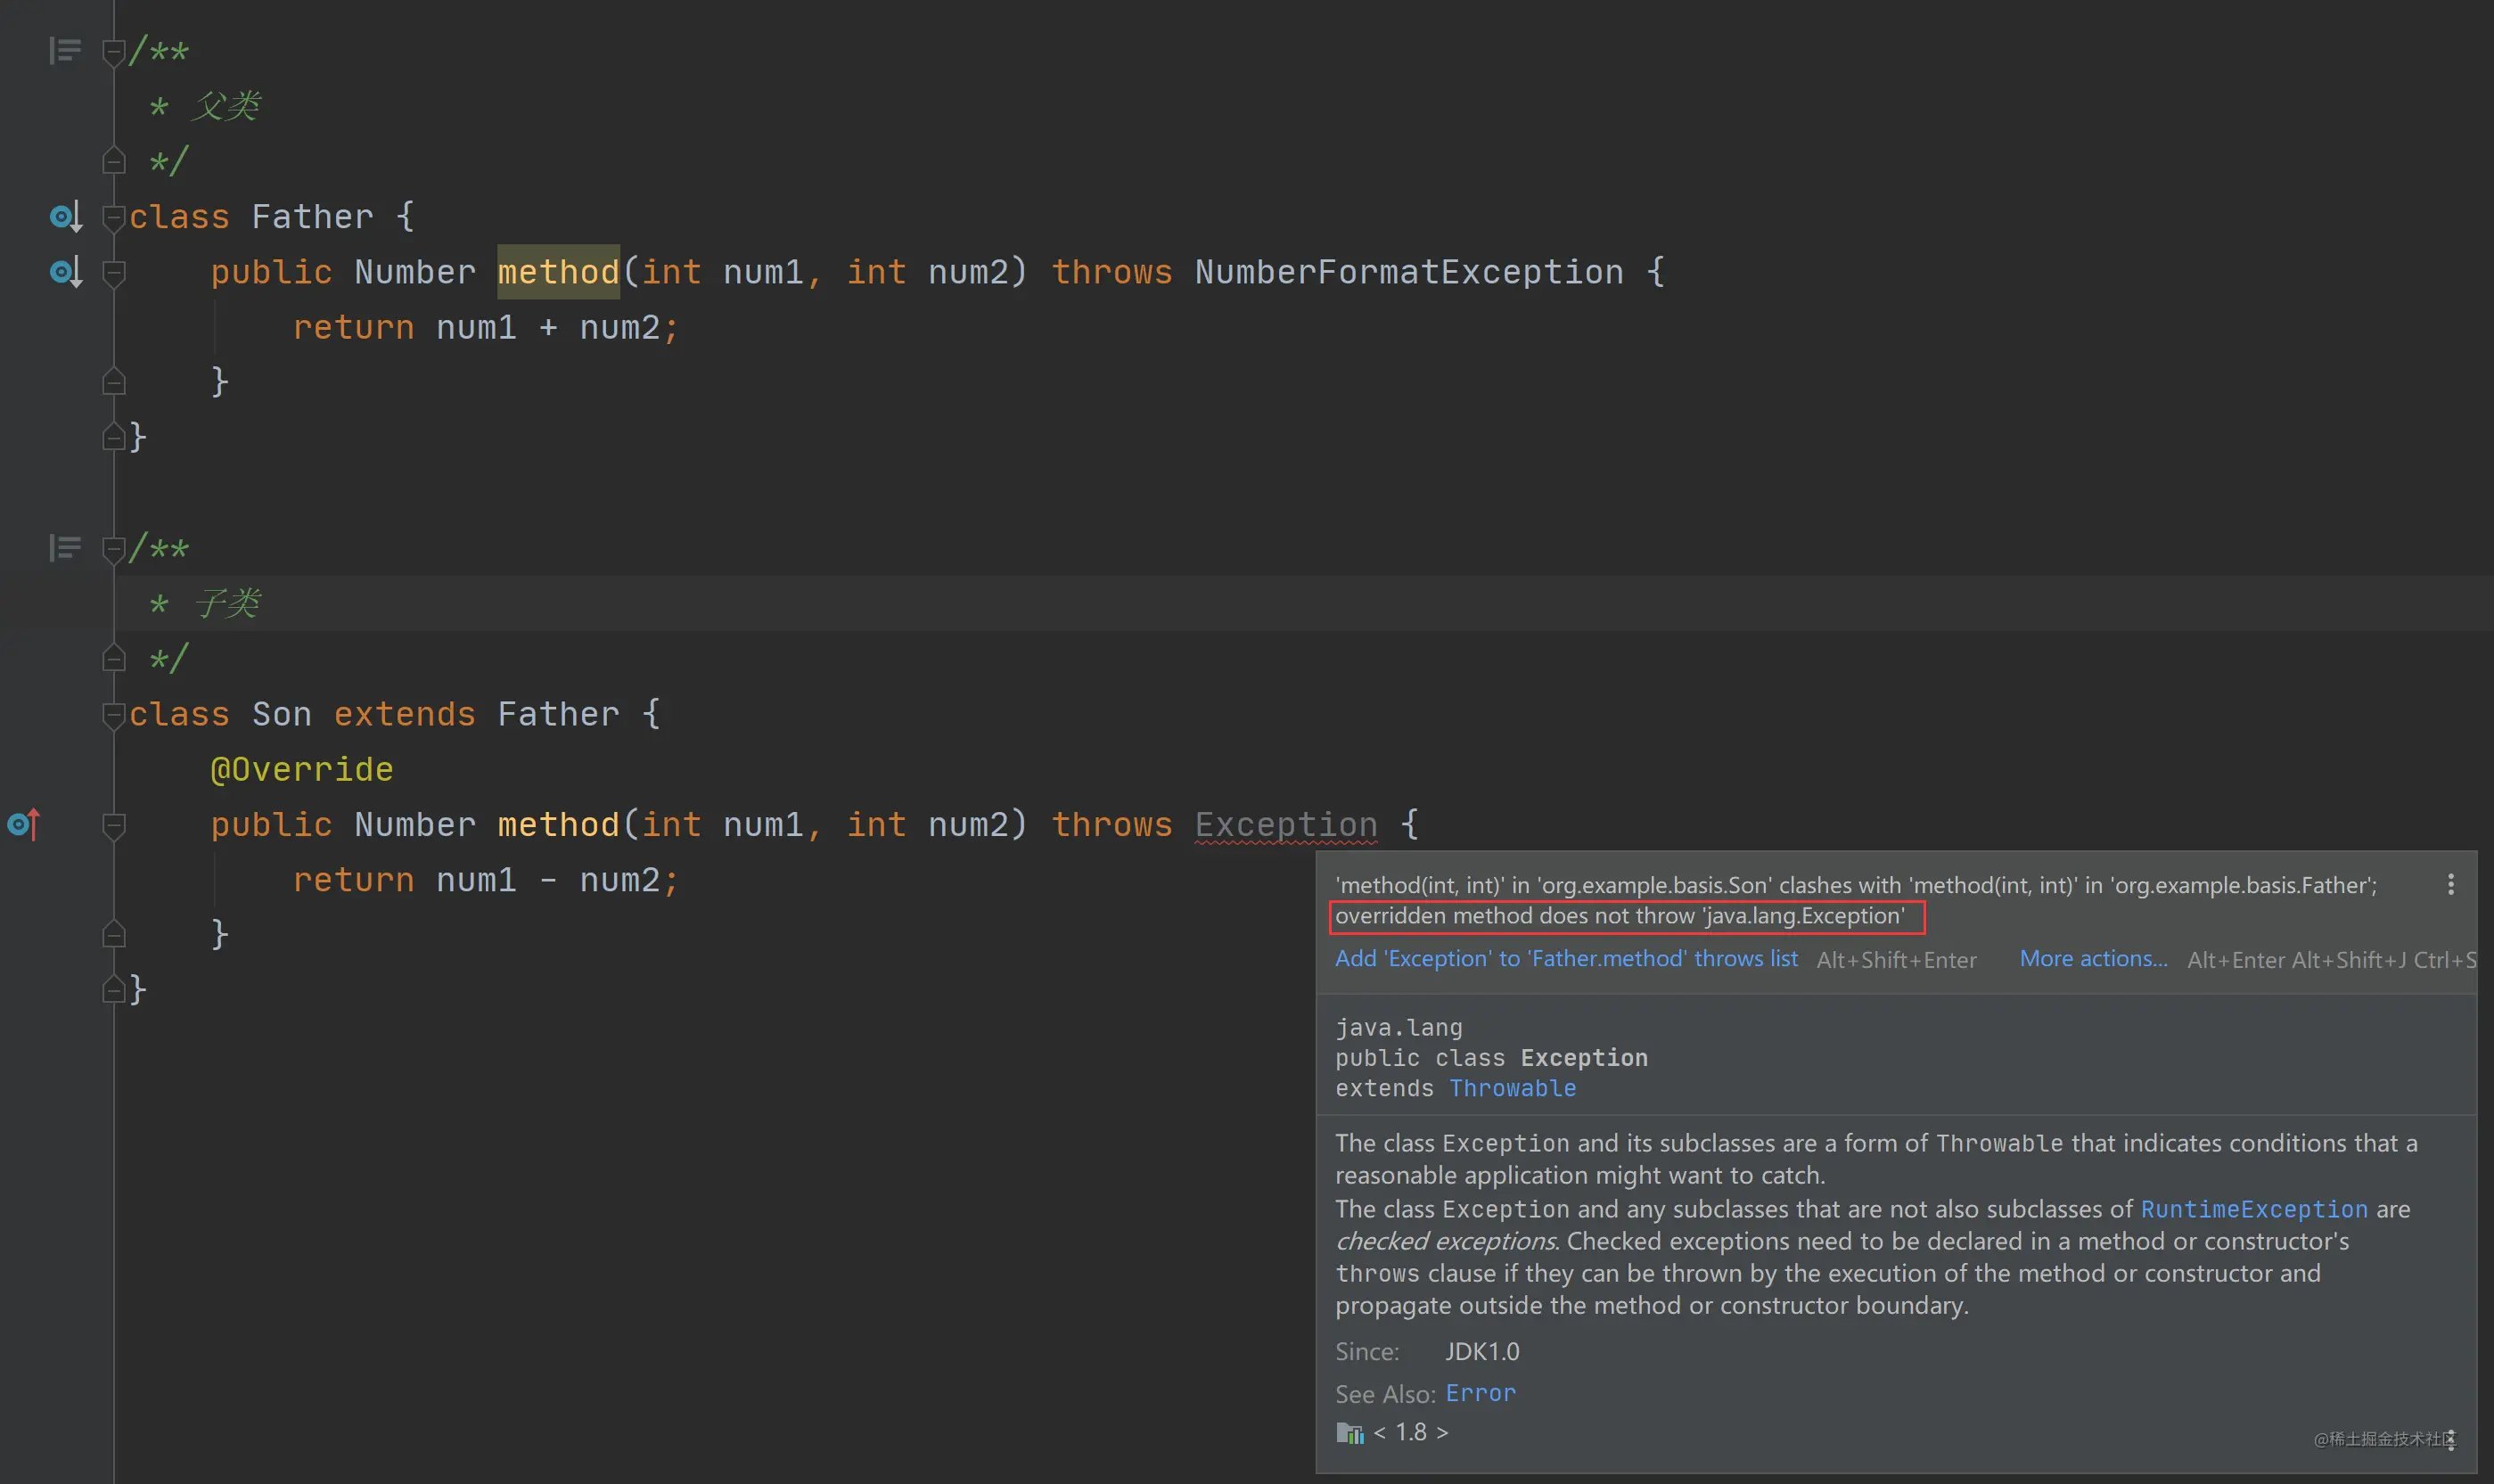Open the Error link under See Also
Screen dimensions: 2494x1484
pyautogui.click(x=1480, y=1393)
